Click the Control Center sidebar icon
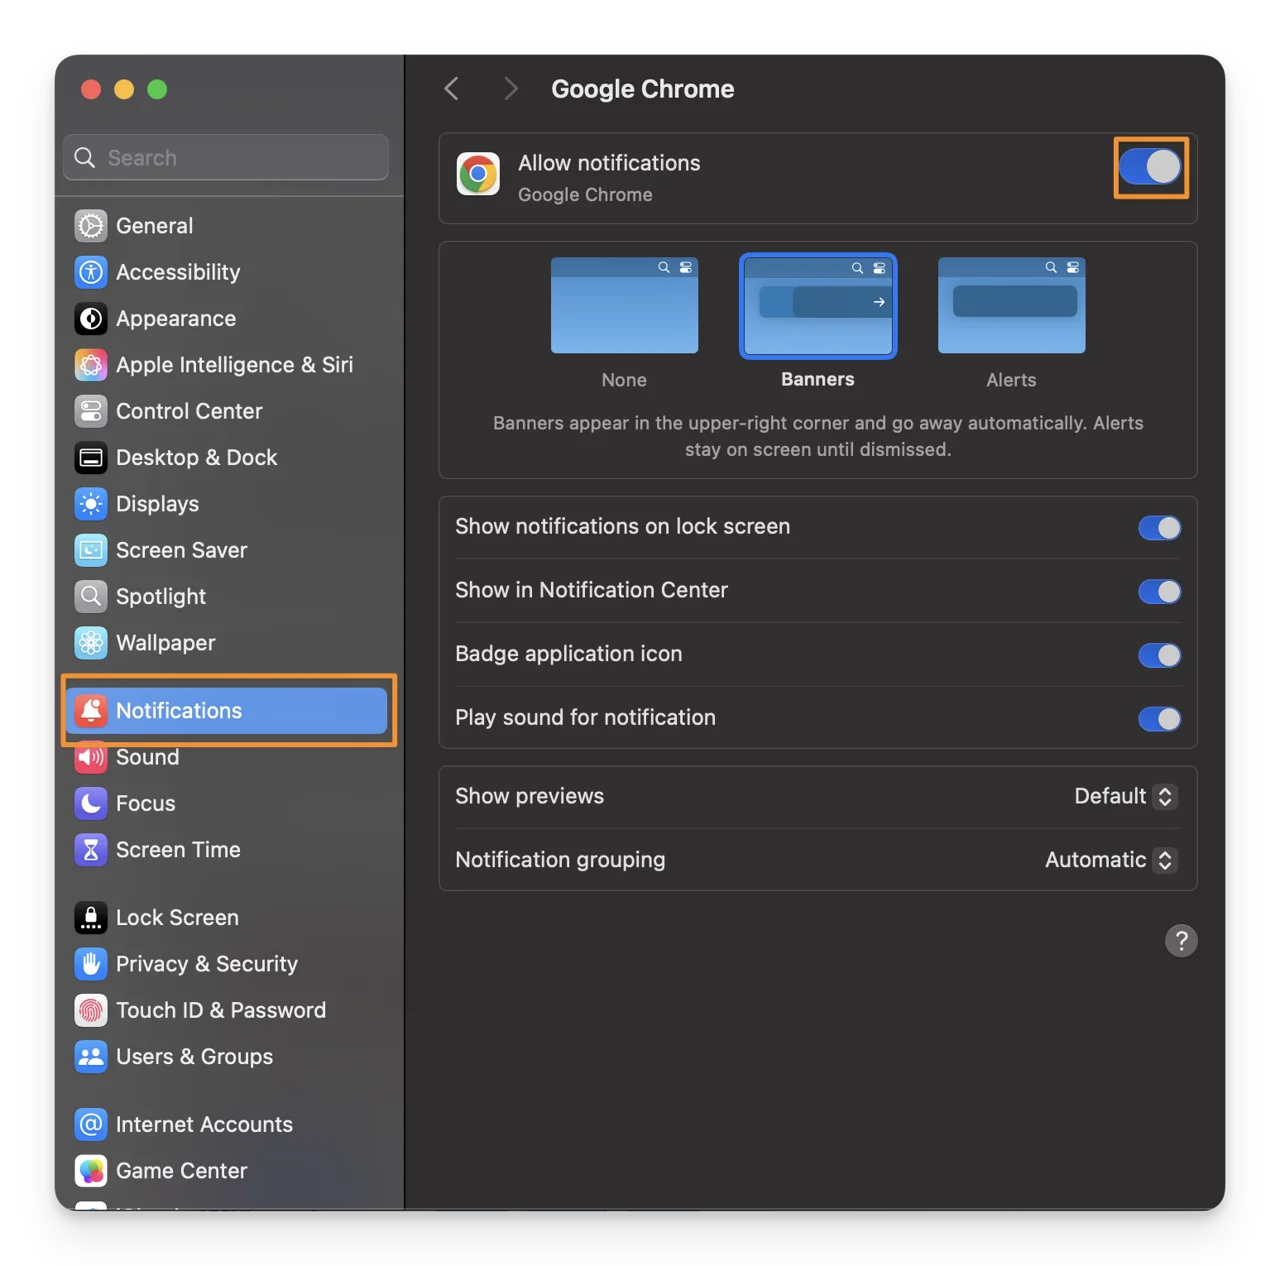The width and height of the screenshot is (1280, 1266). click(91, 411)
